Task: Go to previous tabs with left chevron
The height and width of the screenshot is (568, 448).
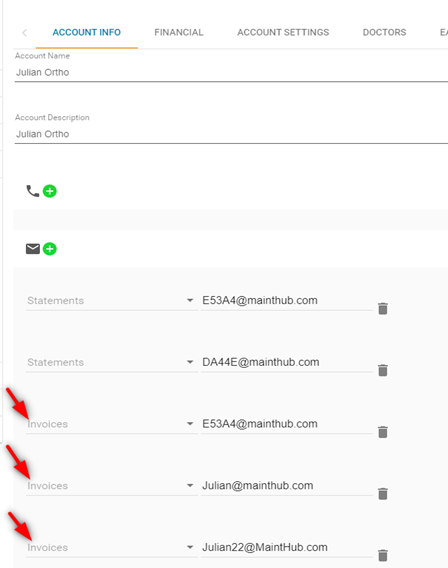Action: coord(24,33)
